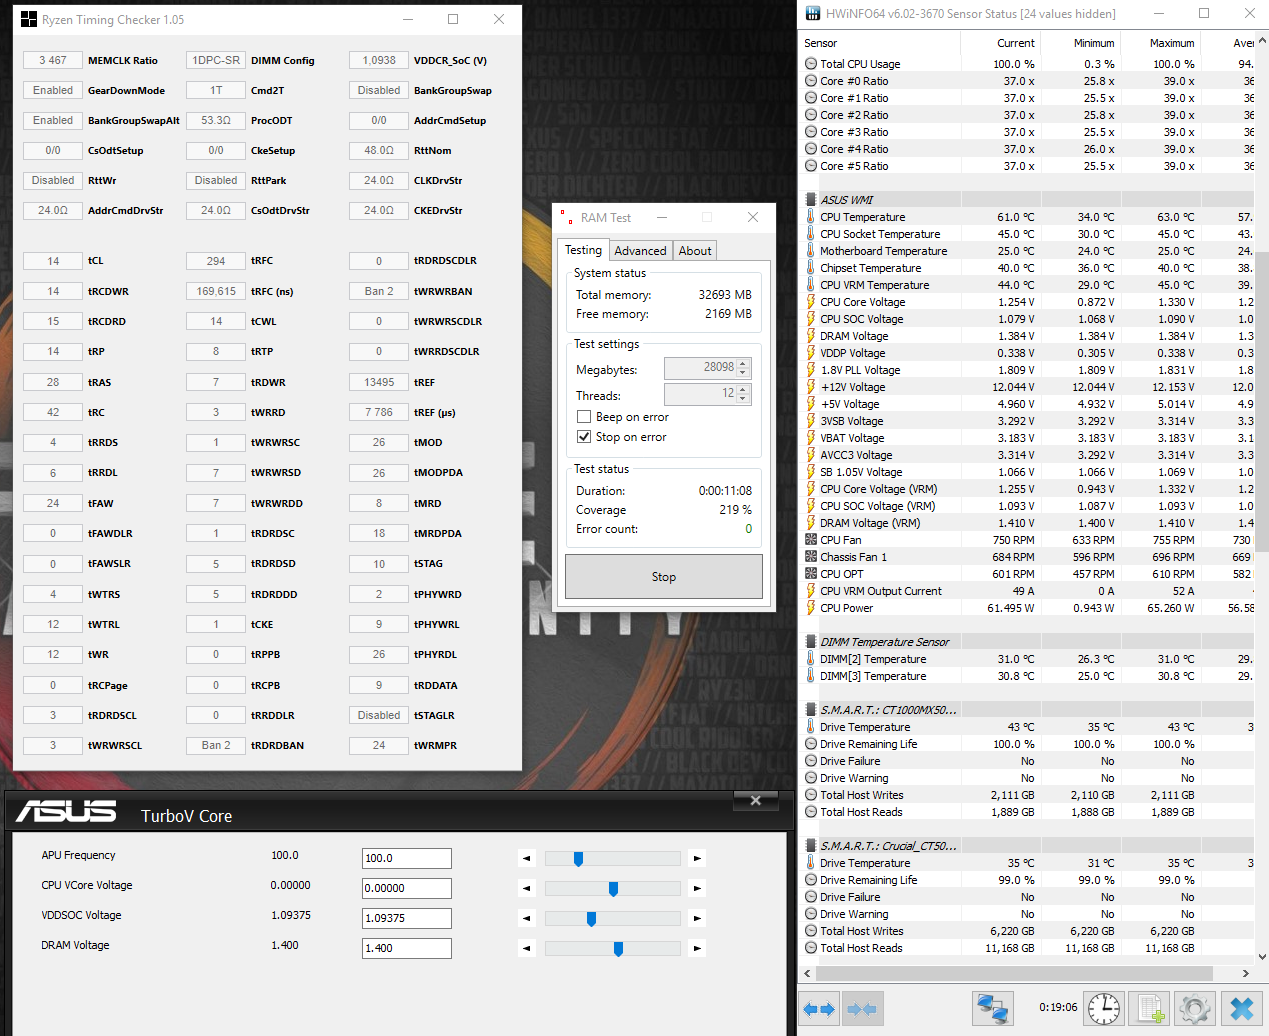Screen dimensions: 1269x1036
Task: Click HWiNFO vertical scrollbar down arrow
Action: tap(1262, 956)
